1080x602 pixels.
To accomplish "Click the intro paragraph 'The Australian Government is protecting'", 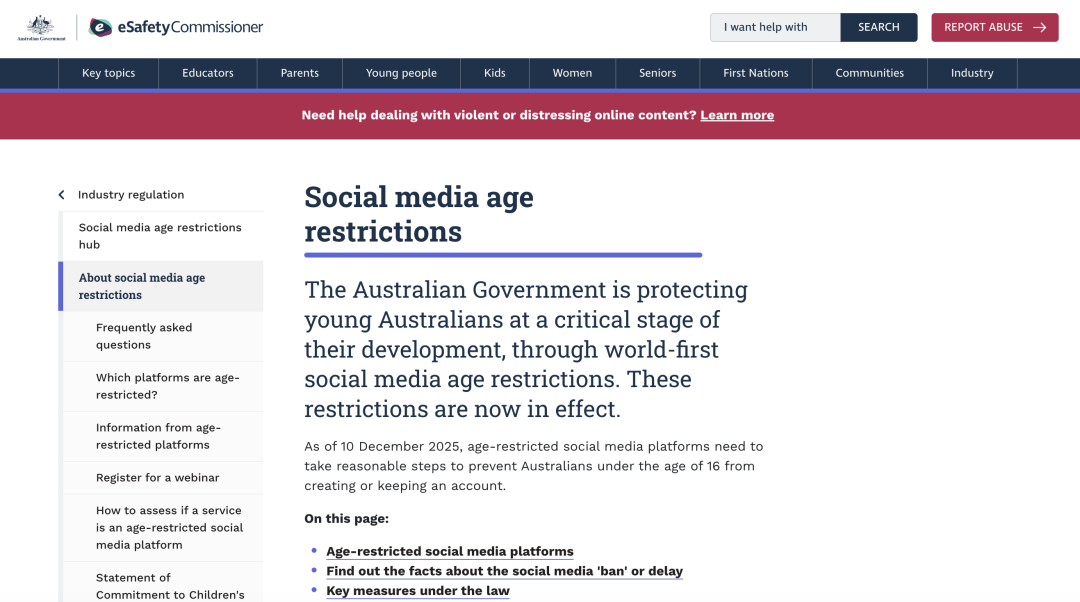I will pos(526,349).
